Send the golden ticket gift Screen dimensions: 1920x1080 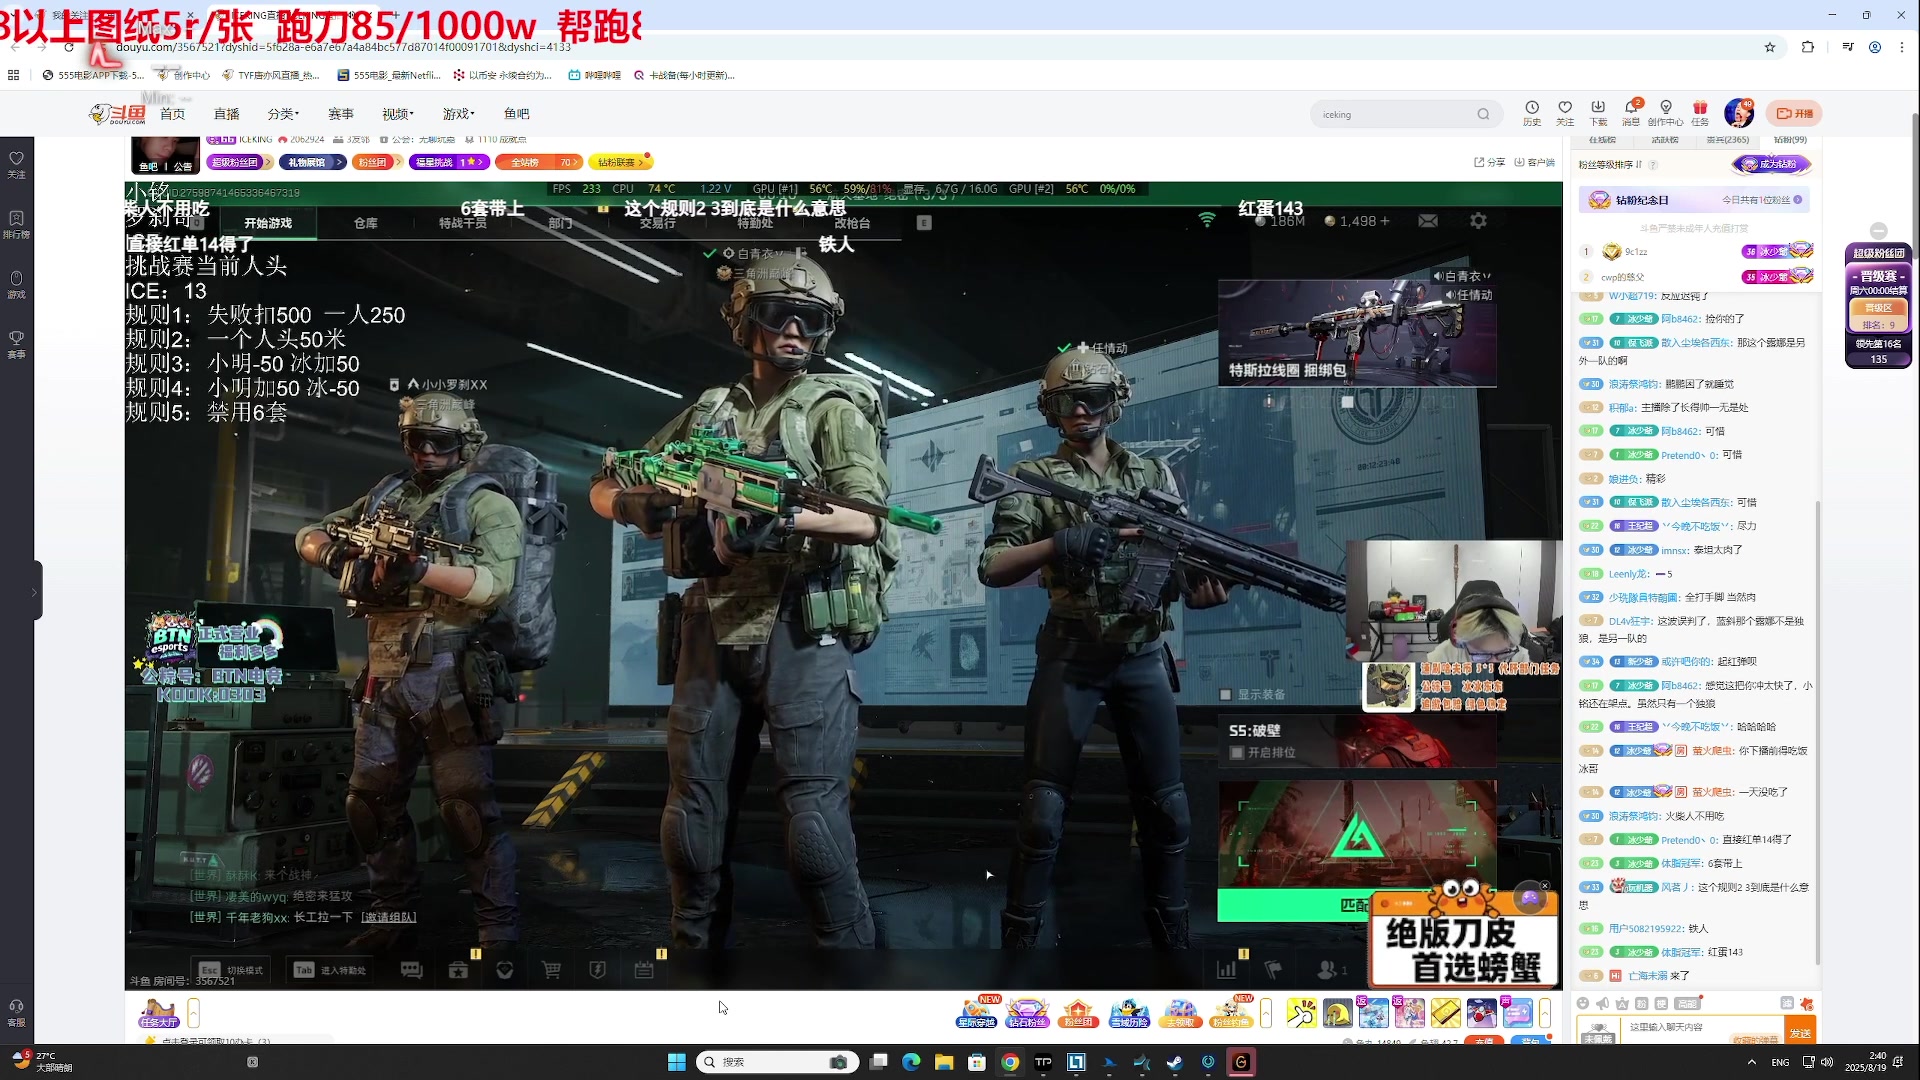tap(1445, 1013)
